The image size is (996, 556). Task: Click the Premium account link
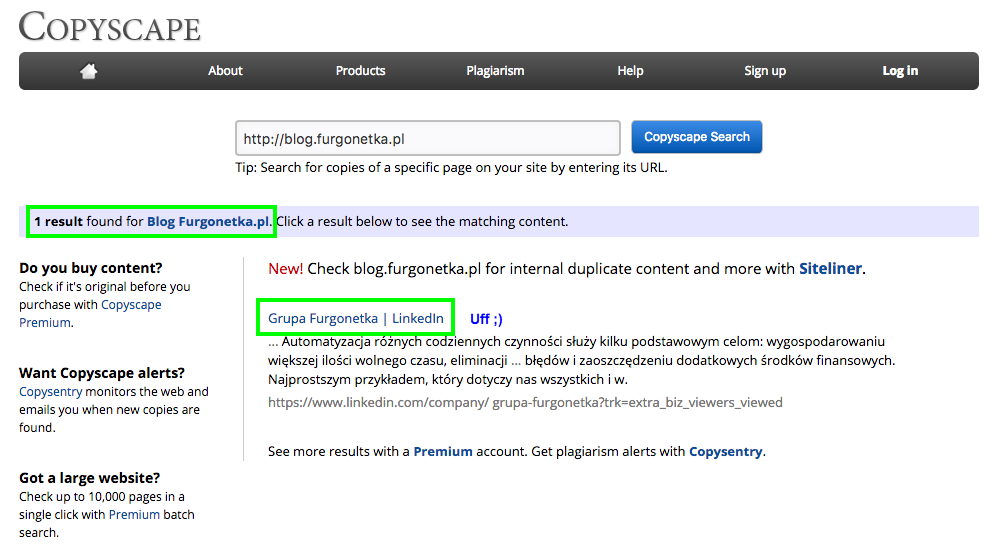[443, 452]
